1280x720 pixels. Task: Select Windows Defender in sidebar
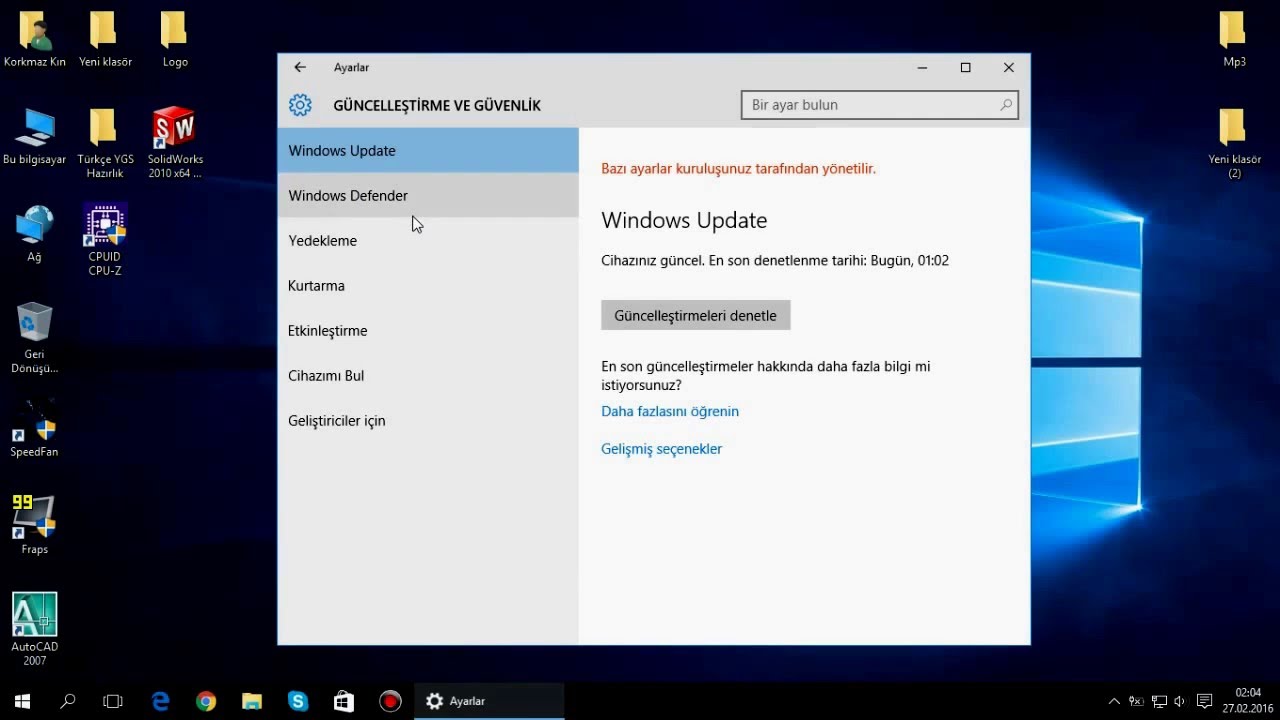coord(428,195)
